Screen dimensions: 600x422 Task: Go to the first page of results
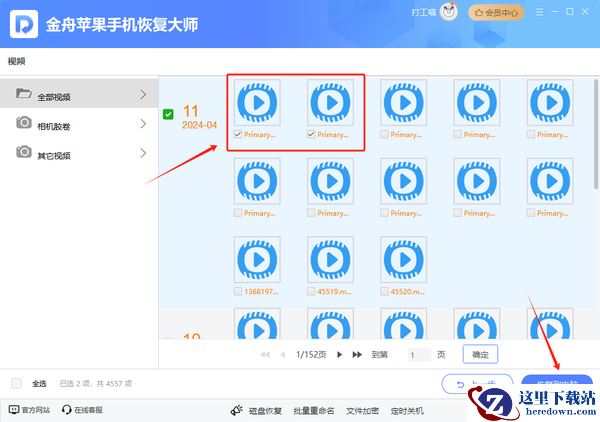(x=265, y=355)
